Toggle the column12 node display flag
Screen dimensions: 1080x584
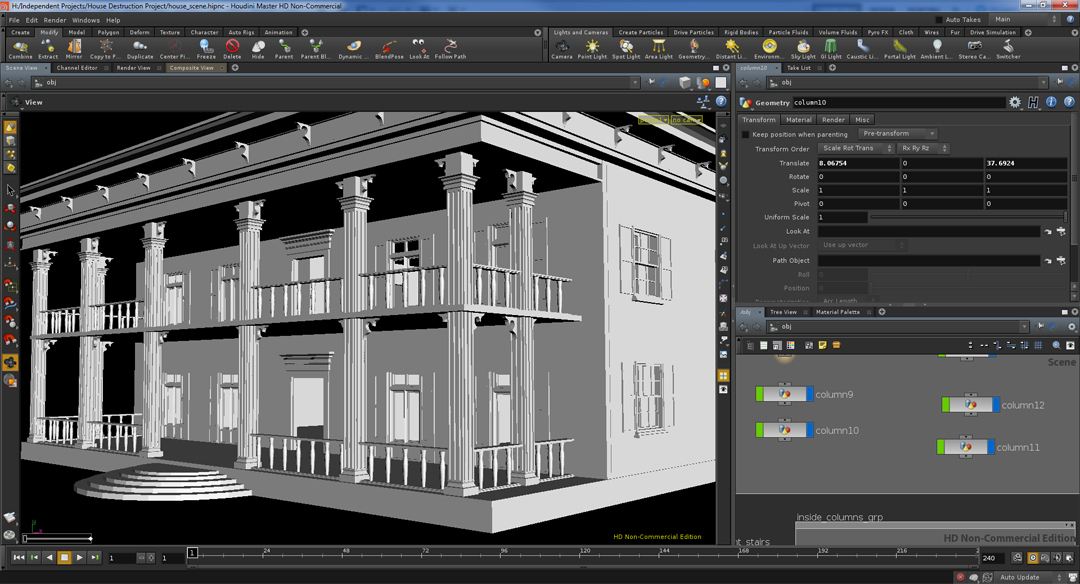[x=996, y=405]
